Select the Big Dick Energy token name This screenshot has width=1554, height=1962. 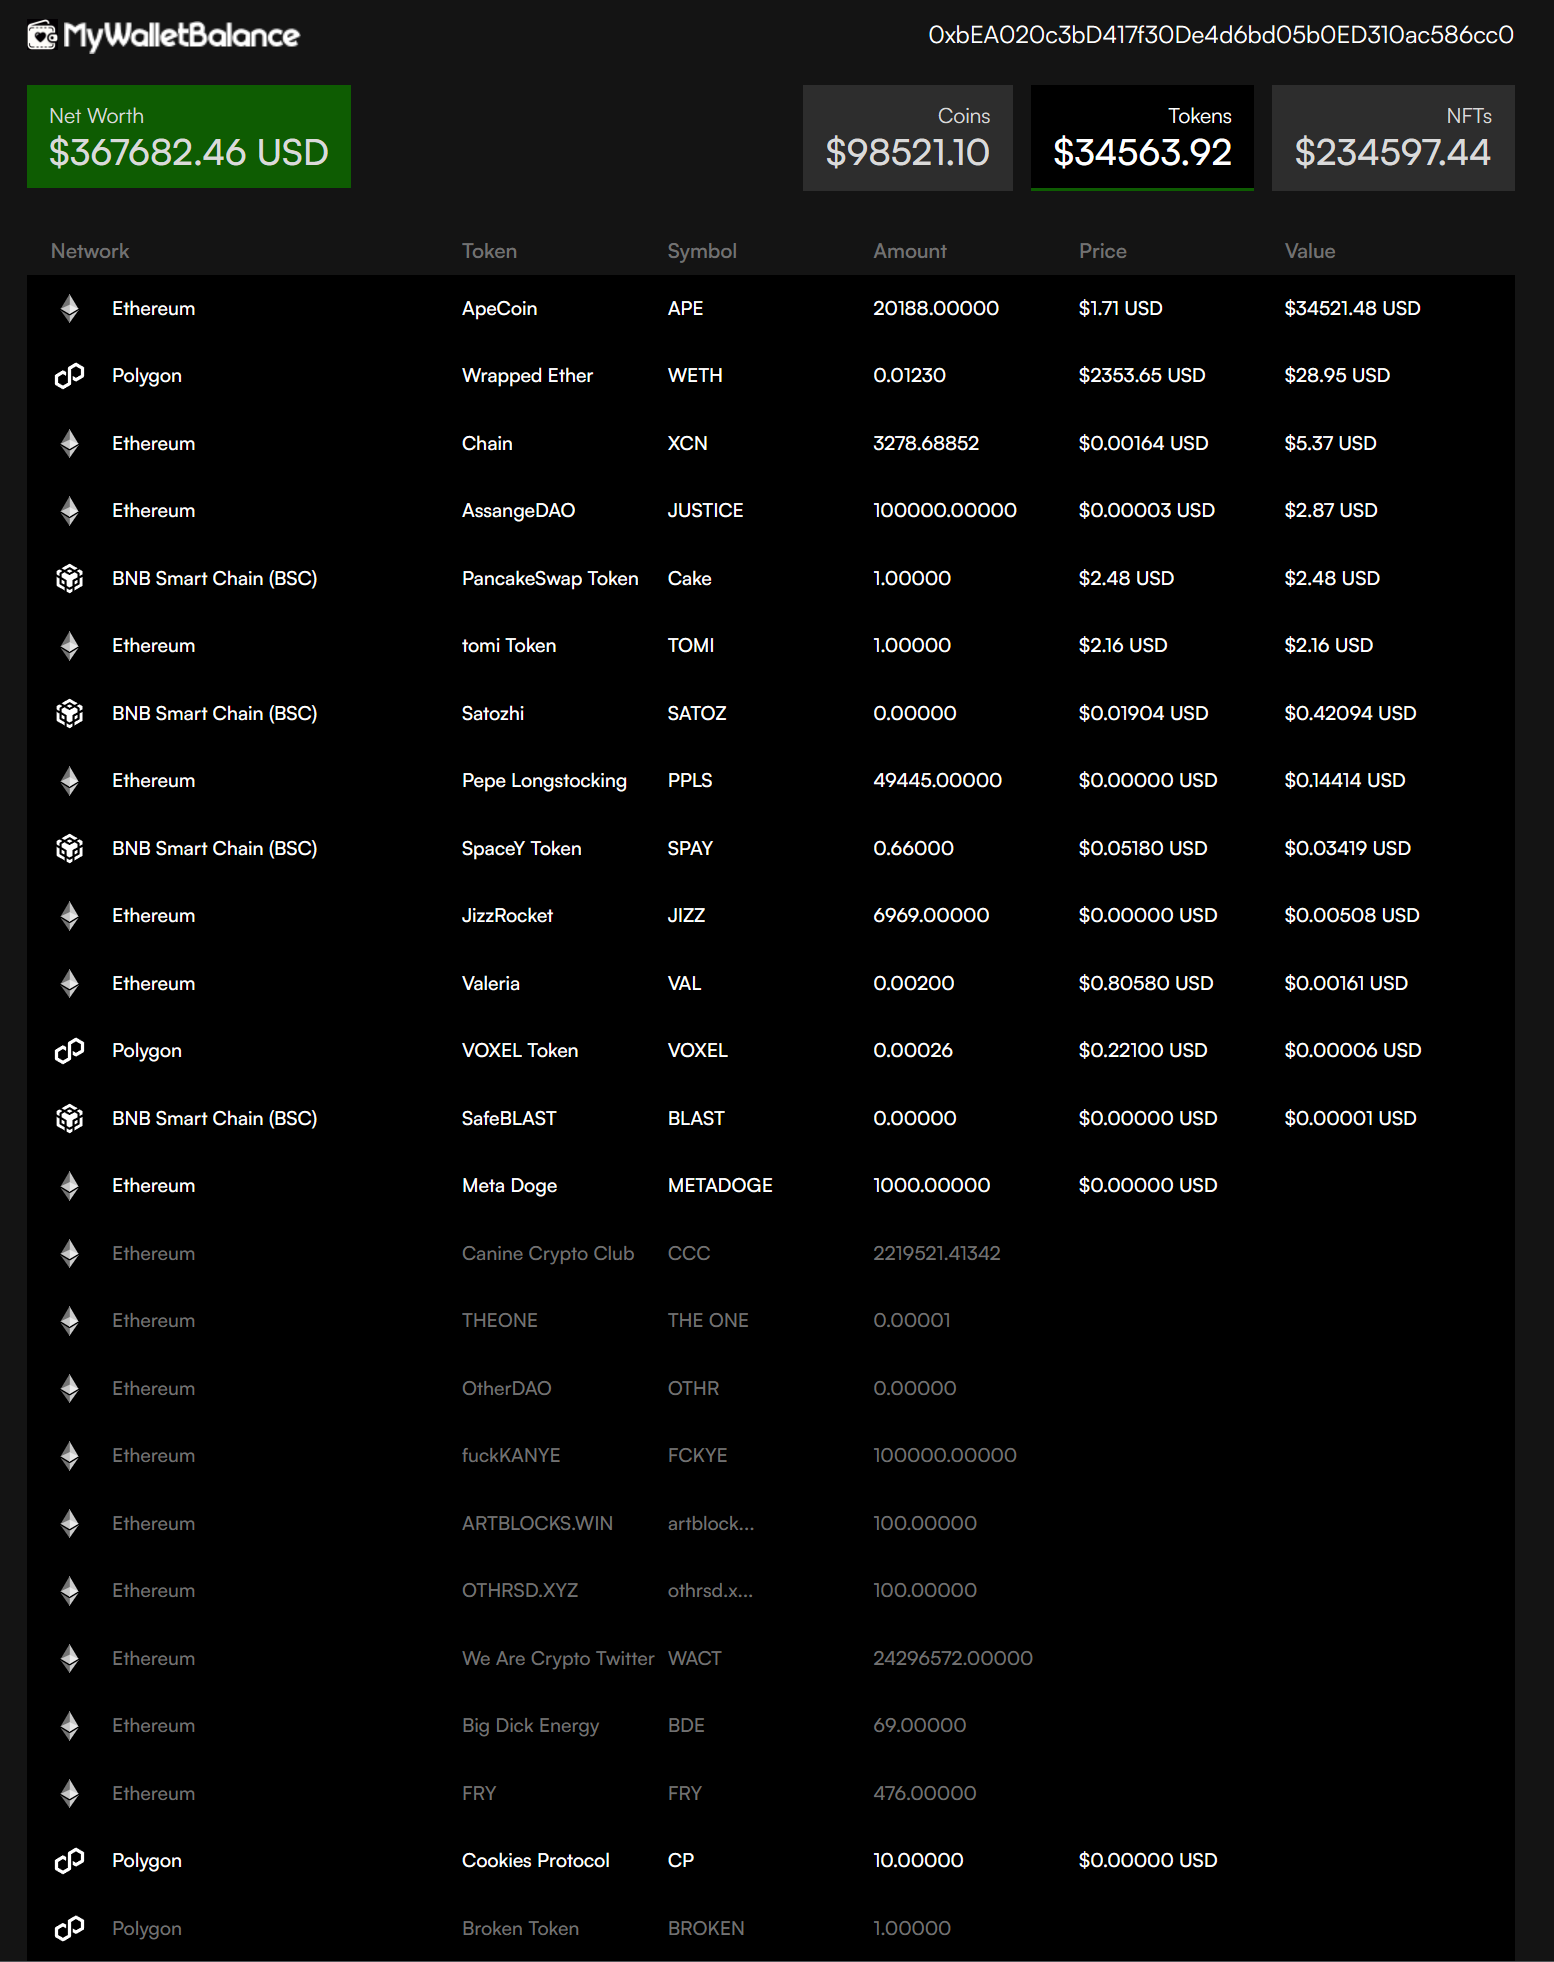(531, 1726)
